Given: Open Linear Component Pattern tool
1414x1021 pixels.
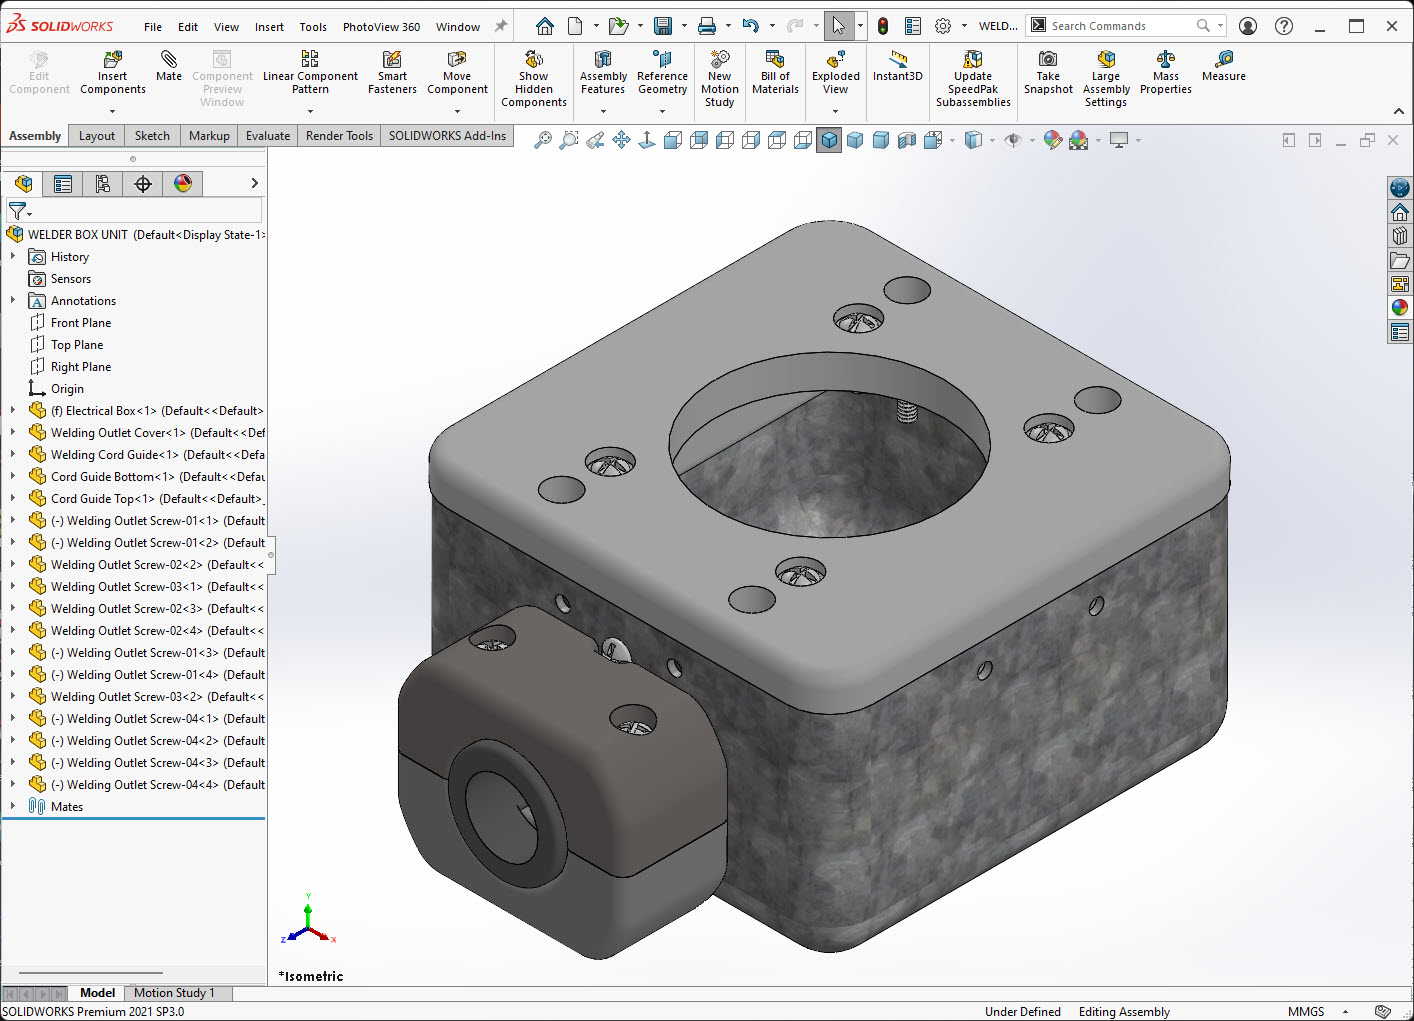Looking at the screenshot, I should pos(310,73).
